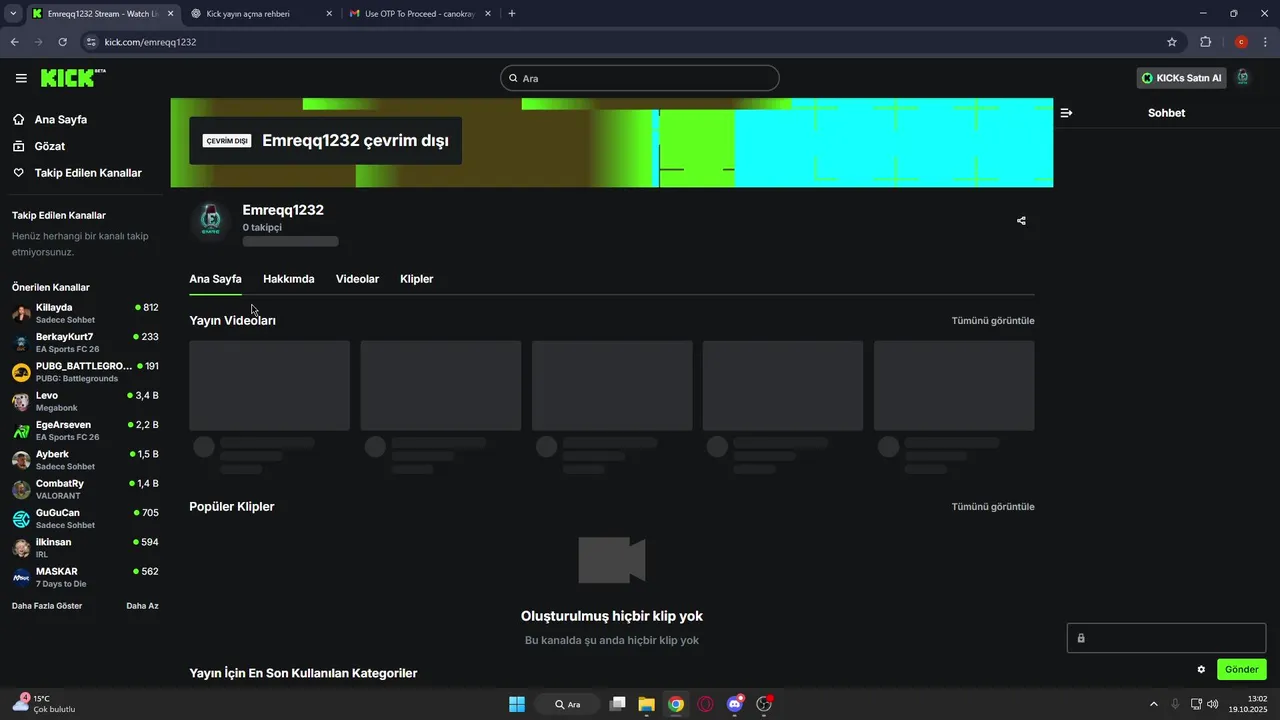Open Google Chrome from taskbar
This screenshot has height=720, width=1280.
coord(676,704)
